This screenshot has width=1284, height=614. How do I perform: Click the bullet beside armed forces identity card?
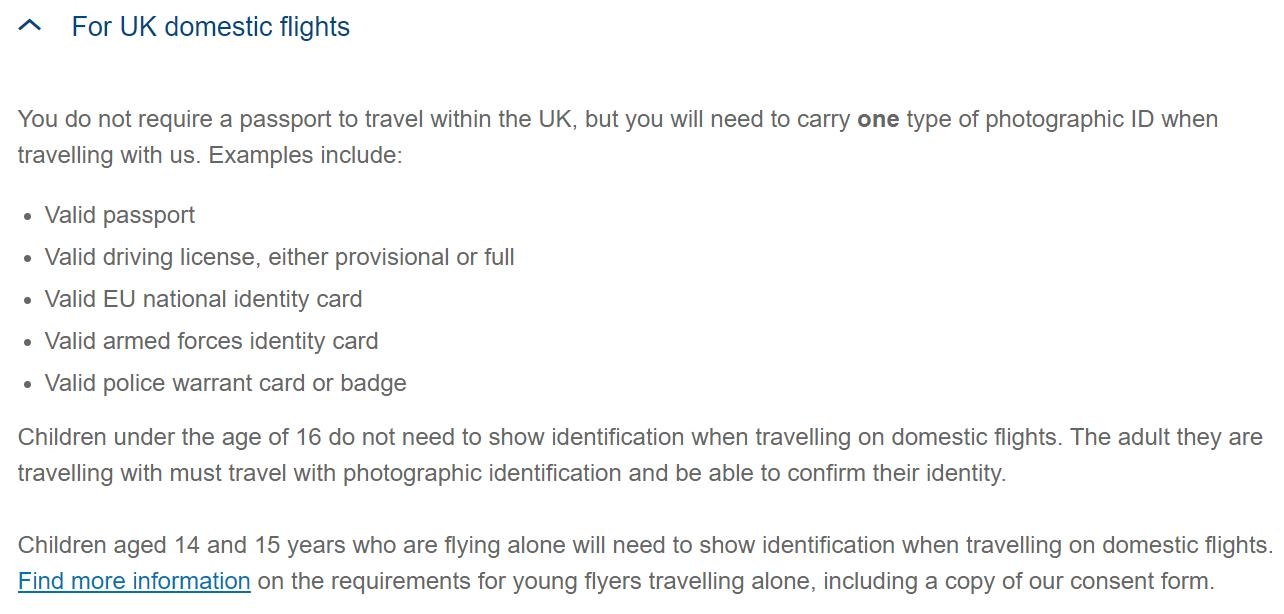(x=27, y=343)
